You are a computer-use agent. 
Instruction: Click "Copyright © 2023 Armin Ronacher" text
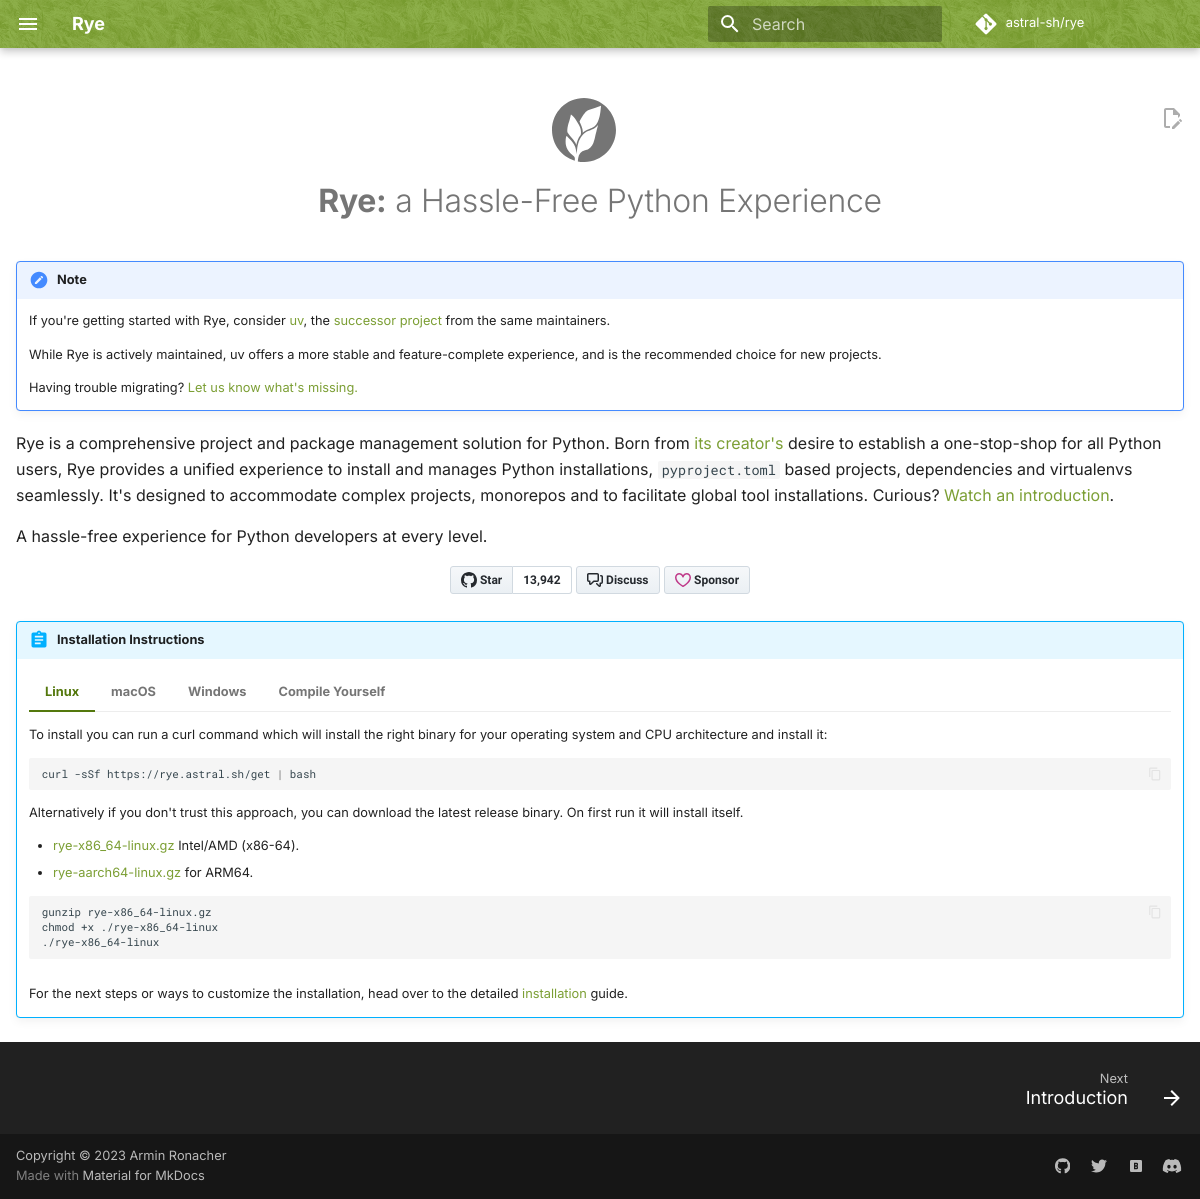[121, 1156]
